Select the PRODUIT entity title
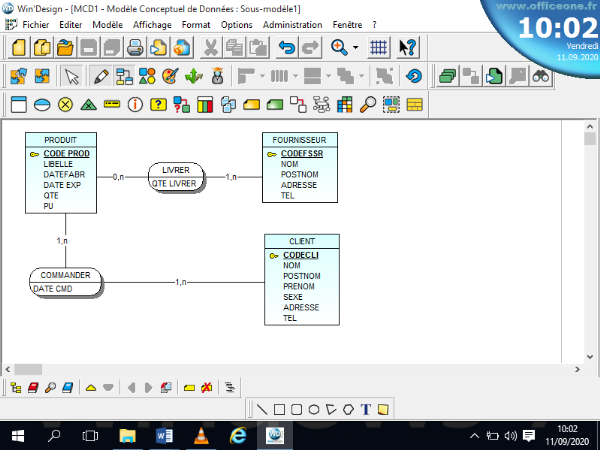 pos(62,140)
